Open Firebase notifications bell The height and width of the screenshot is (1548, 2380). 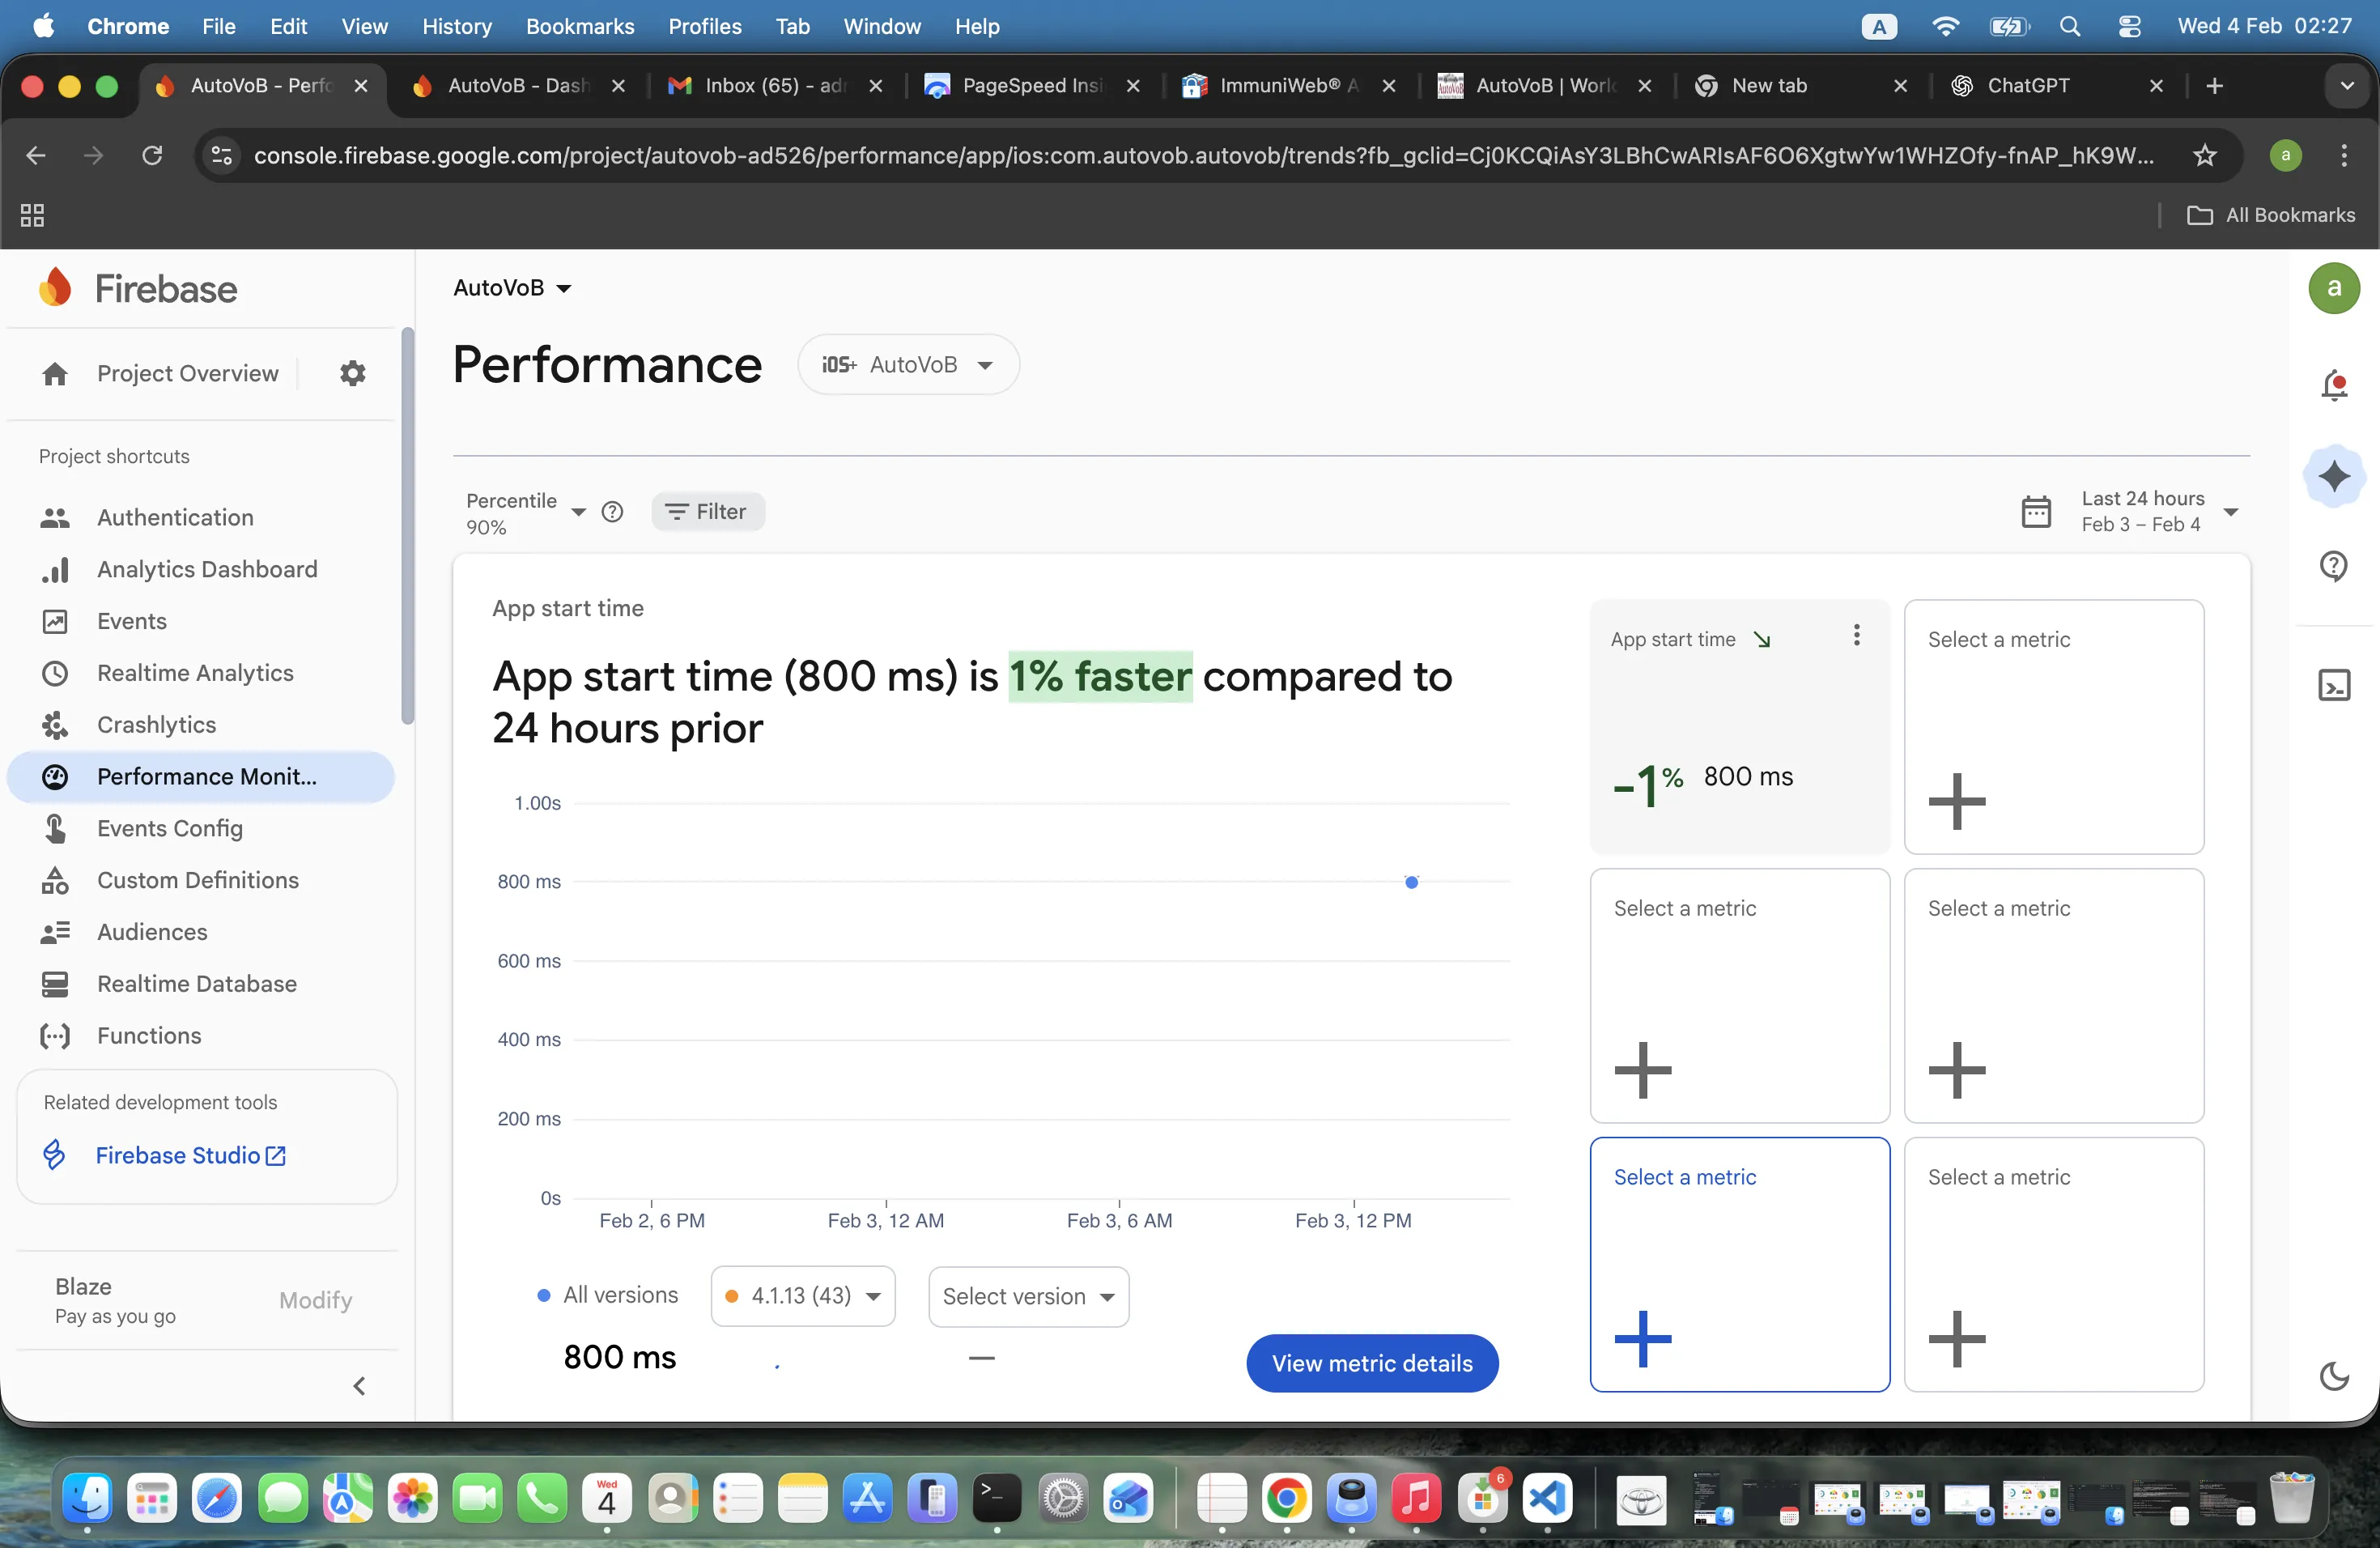tap(2334, 386)
